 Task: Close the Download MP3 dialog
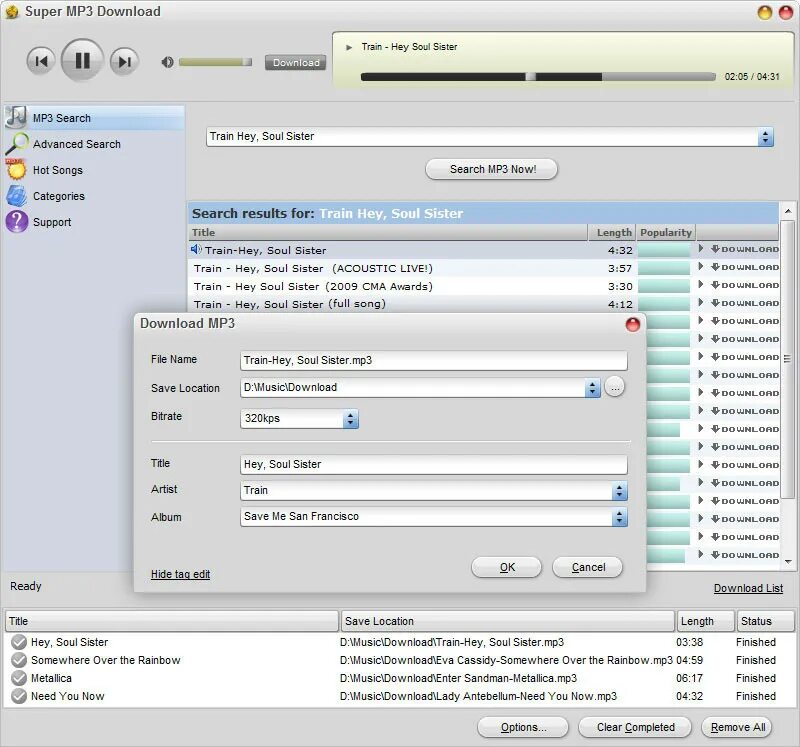point(633,325)
